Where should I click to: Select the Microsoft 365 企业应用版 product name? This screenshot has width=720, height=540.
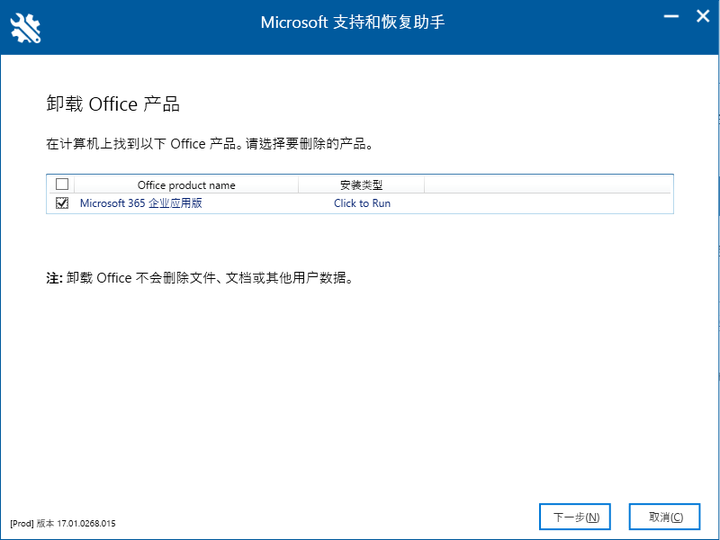(x=141, y=203)
